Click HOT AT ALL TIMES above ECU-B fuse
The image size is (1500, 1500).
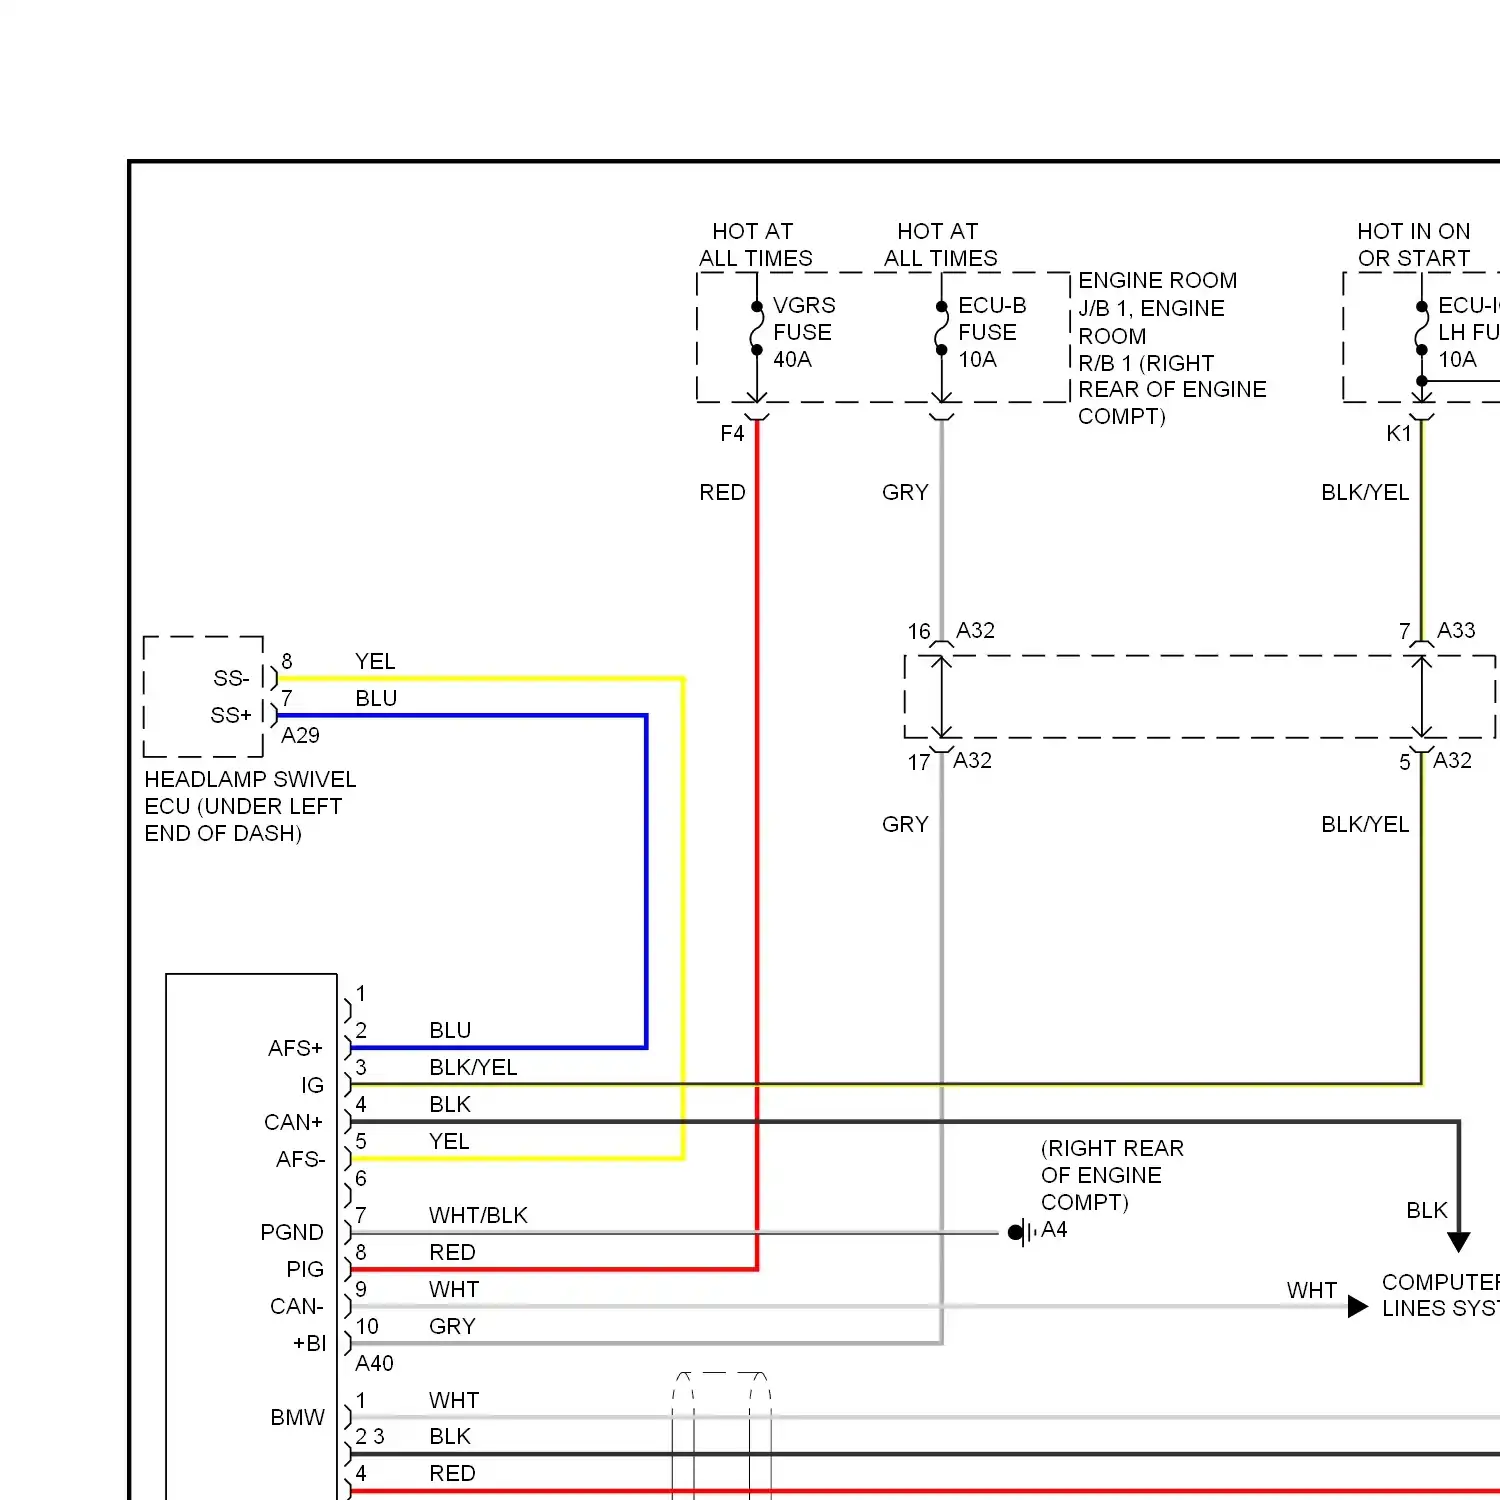pyautogui.click(x=940, y=245)
